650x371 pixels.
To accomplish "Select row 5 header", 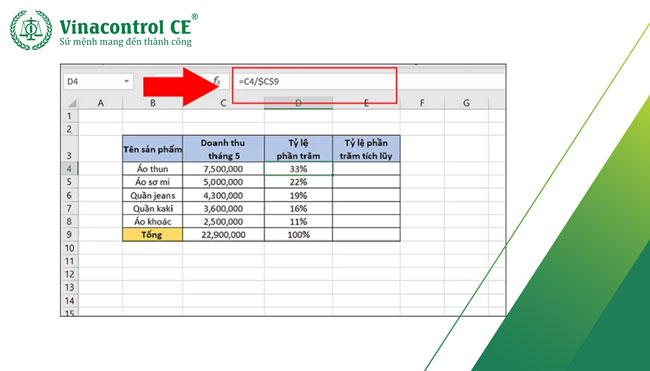I will coord(70,182).
